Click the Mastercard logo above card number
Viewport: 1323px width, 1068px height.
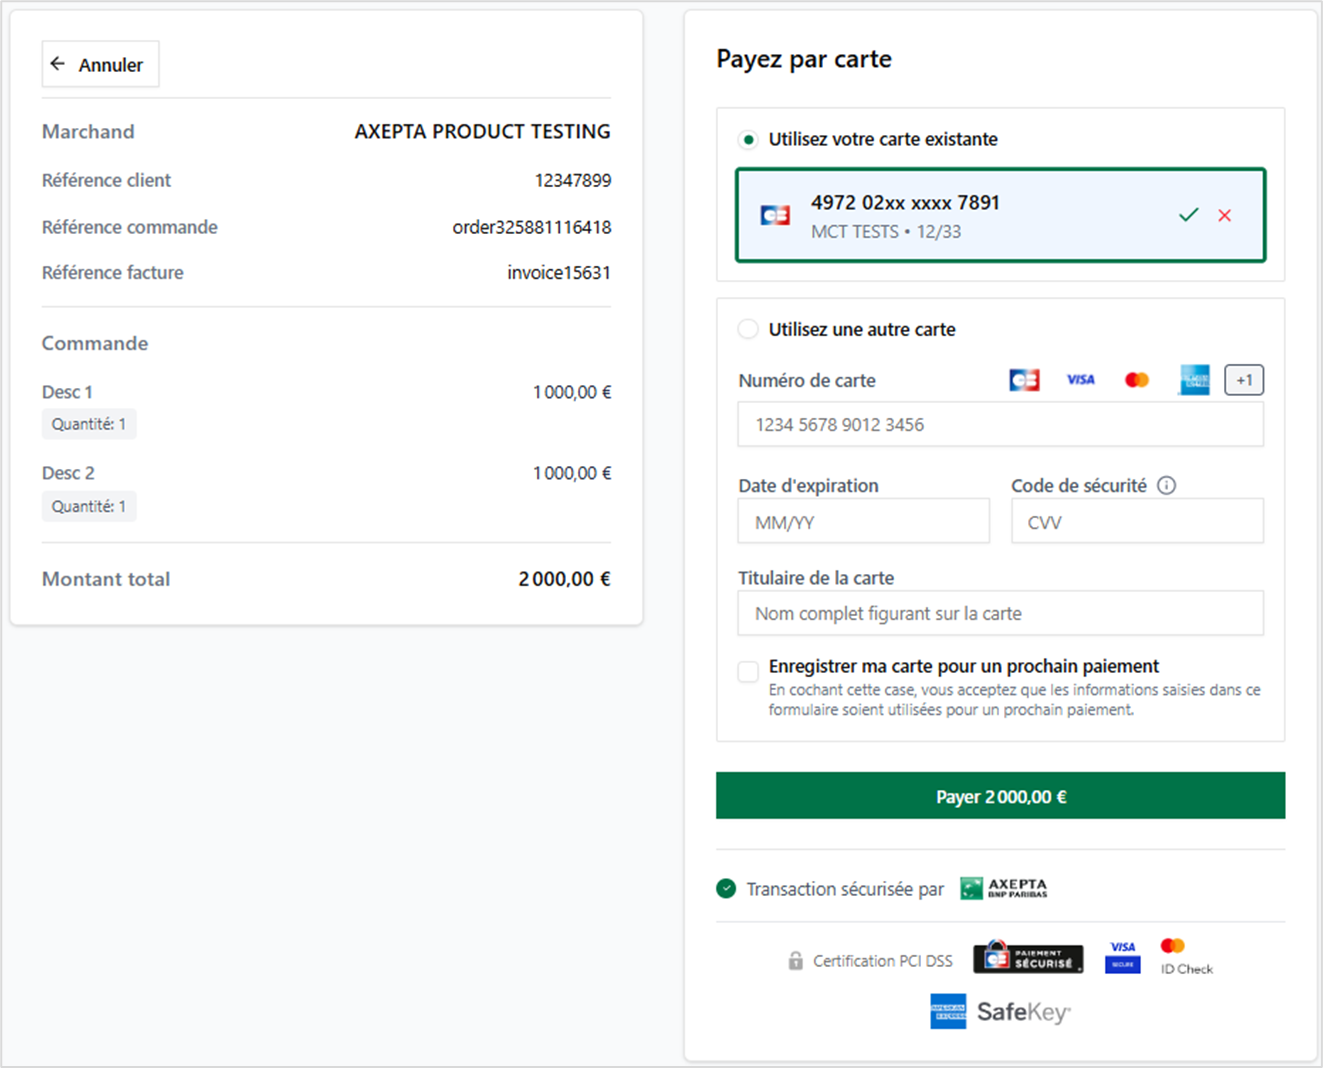click(1137, 380)
